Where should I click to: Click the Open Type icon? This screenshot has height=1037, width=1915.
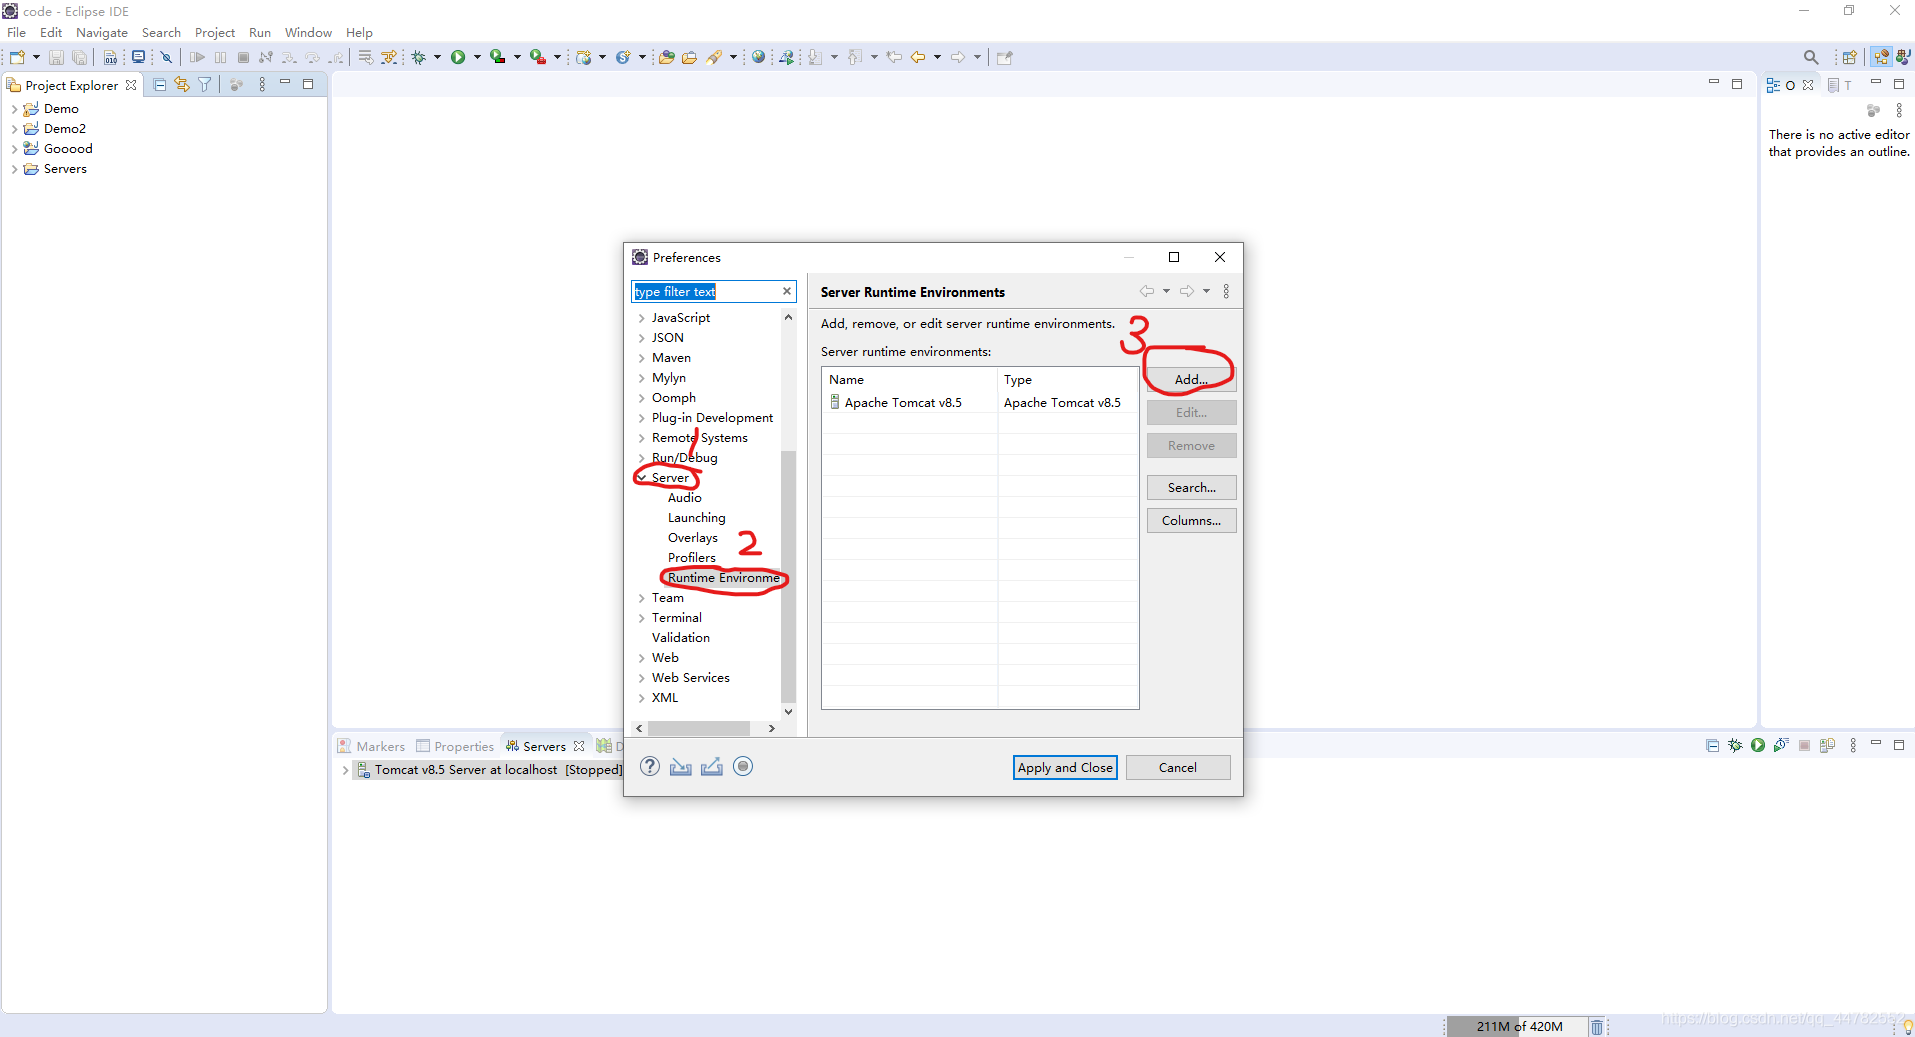(666, 57)
